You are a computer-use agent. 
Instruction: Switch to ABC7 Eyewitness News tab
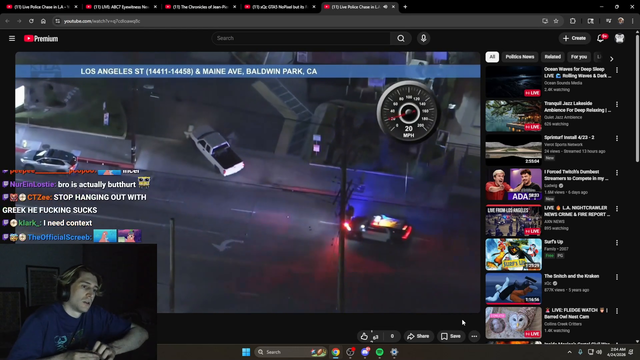coord(121,7)
